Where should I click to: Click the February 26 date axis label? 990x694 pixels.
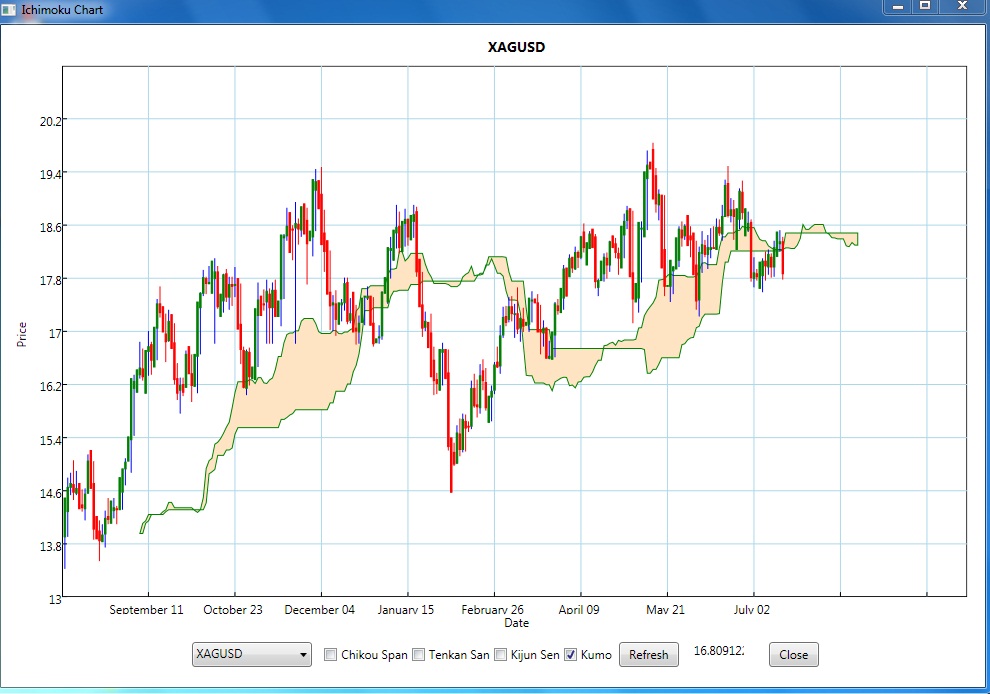coord(492,610)
